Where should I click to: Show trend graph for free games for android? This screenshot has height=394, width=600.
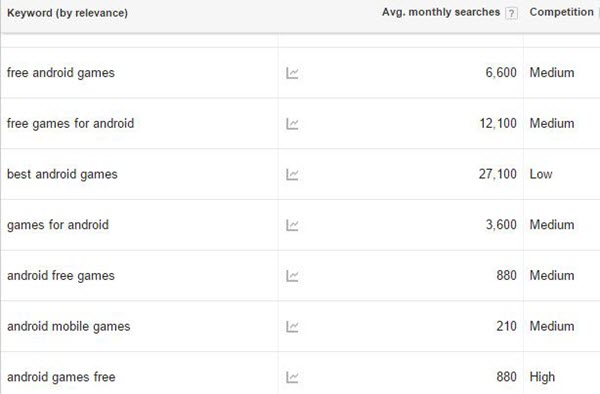292,124
